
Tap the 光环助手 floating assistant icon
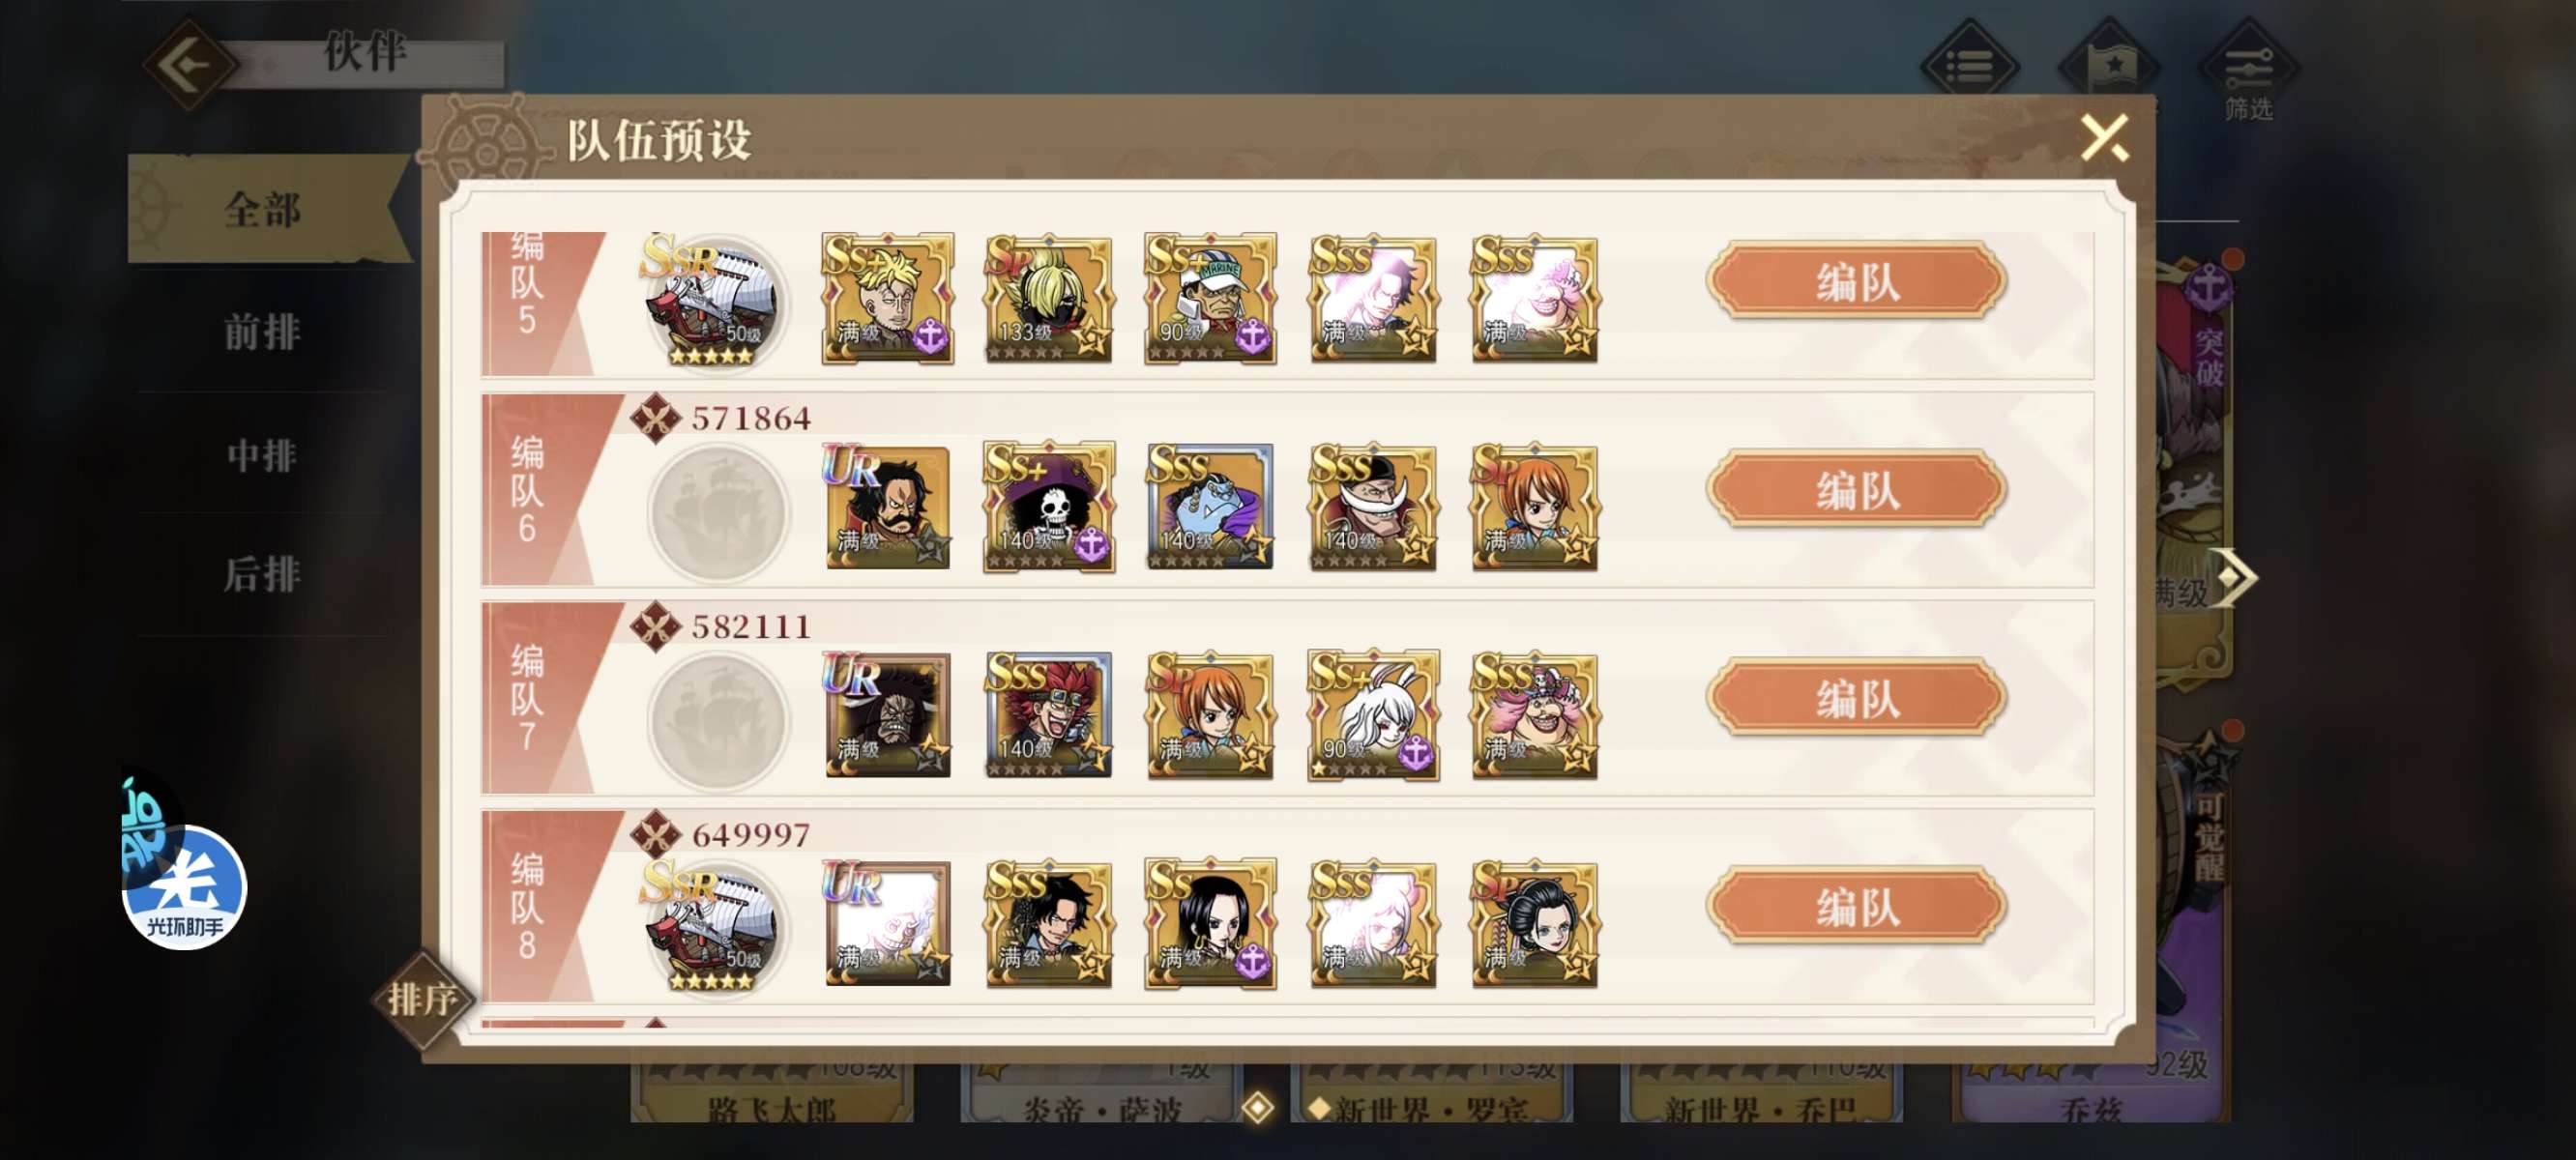pyautogui.click(x=185, y=886)
